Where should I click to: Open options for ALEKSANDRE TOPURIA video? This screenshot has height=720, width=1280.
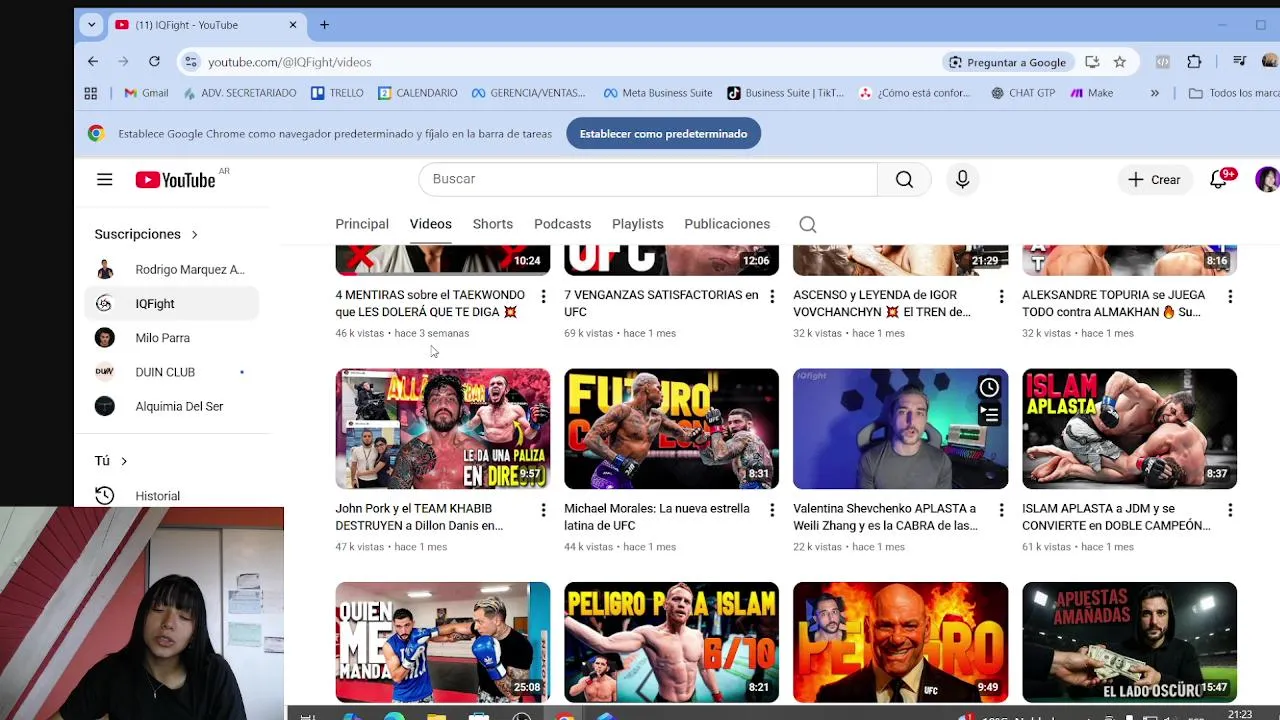coord(1230,297)
